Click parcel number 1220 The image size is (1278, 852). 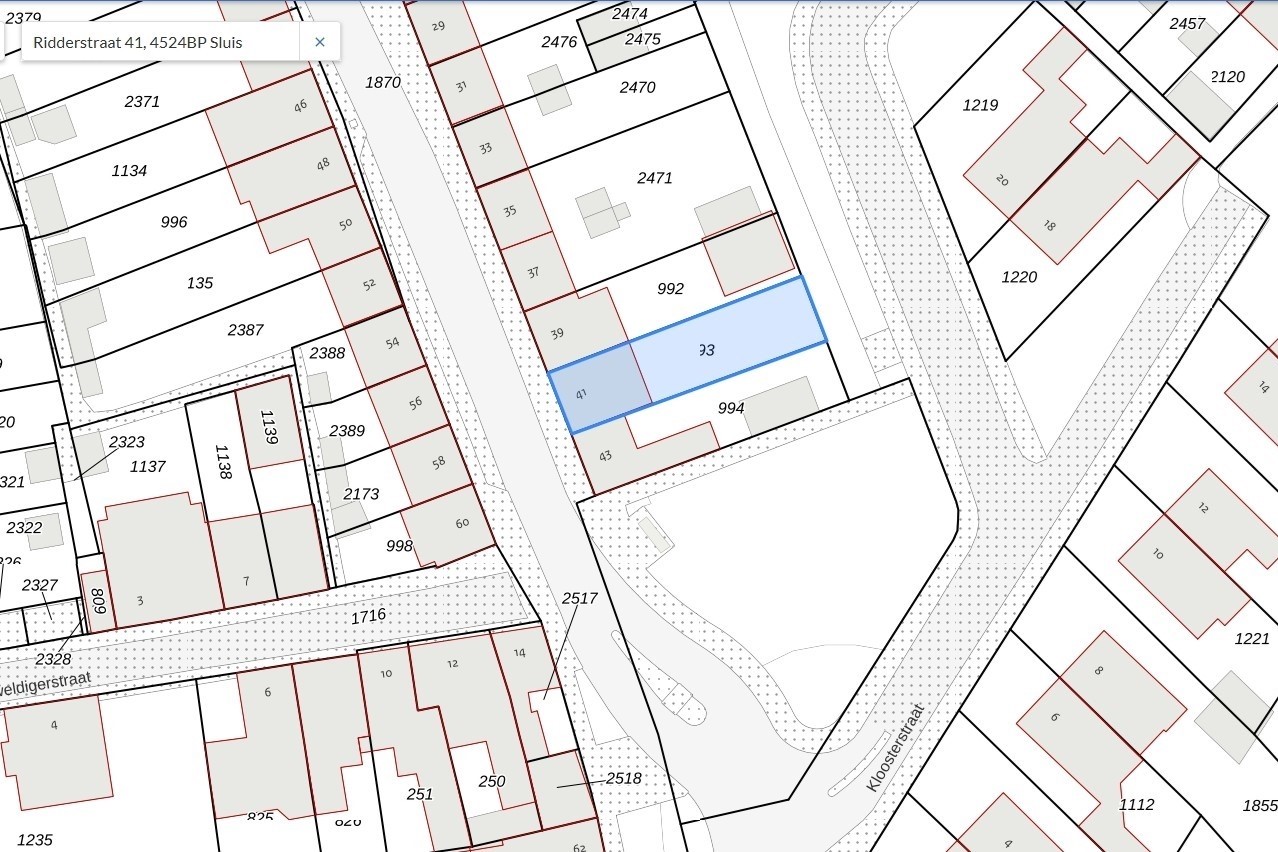[1019, 277]
